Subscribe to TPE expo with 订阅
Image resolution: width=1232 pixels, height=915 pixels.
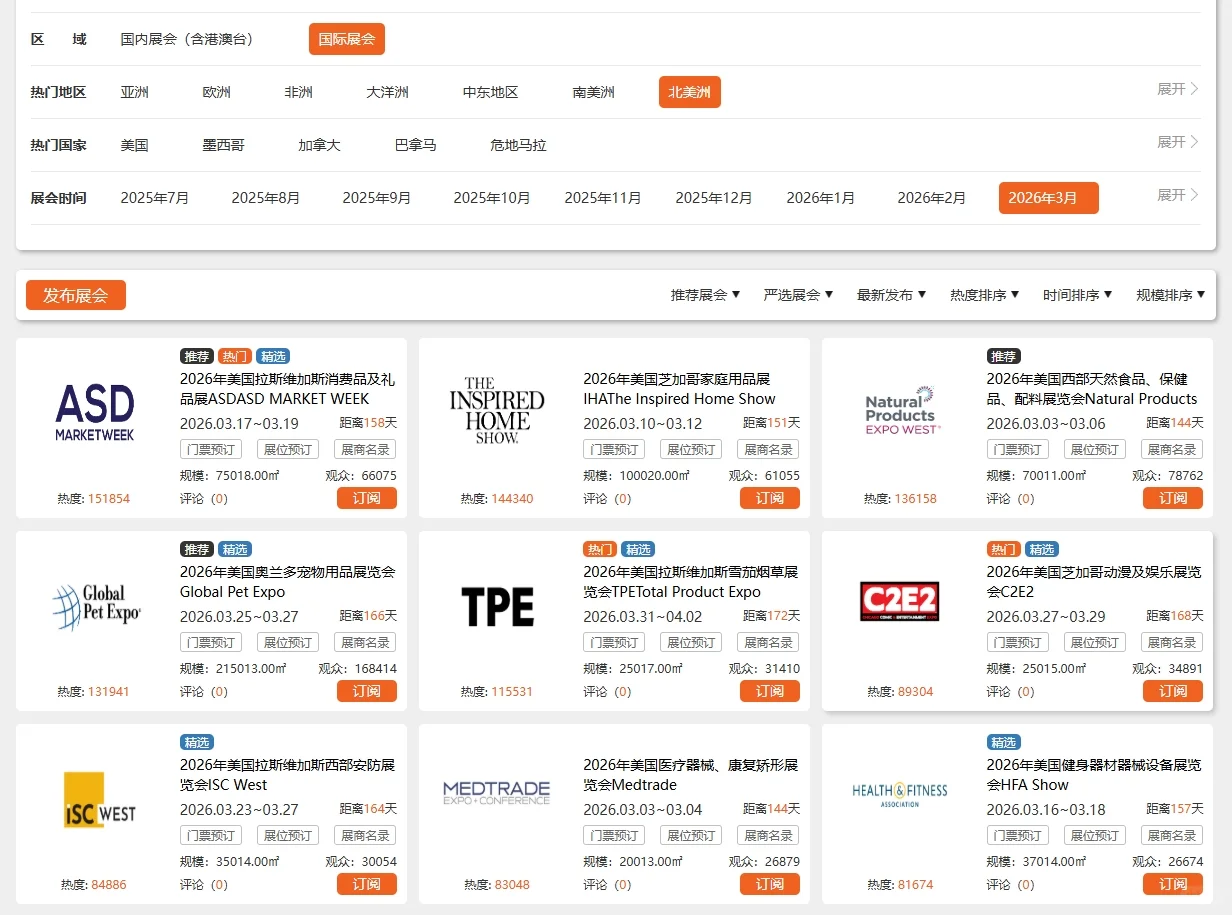tap(770, 691)
